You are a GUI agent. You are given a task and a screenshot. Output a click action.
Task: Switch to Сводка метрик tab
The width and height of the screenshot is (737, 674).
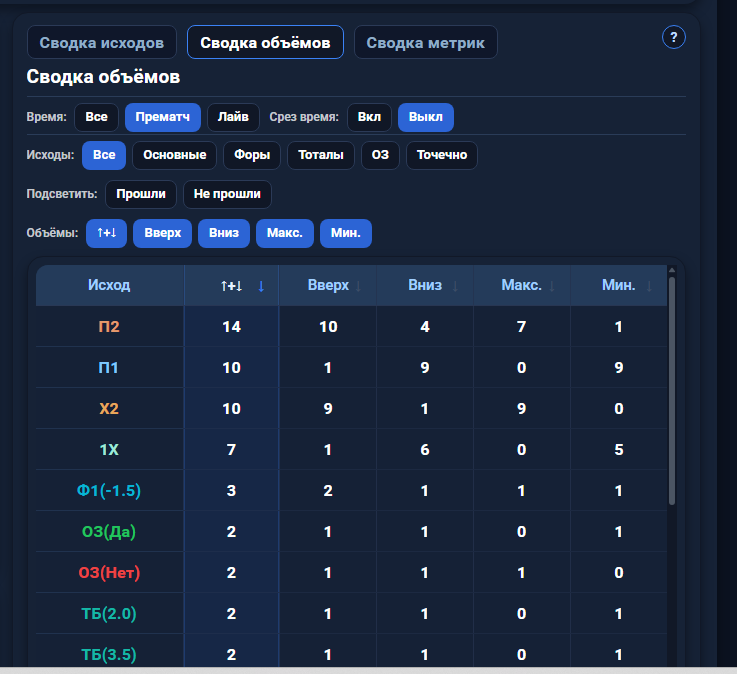pyautogui.click(x=425, y=42)
